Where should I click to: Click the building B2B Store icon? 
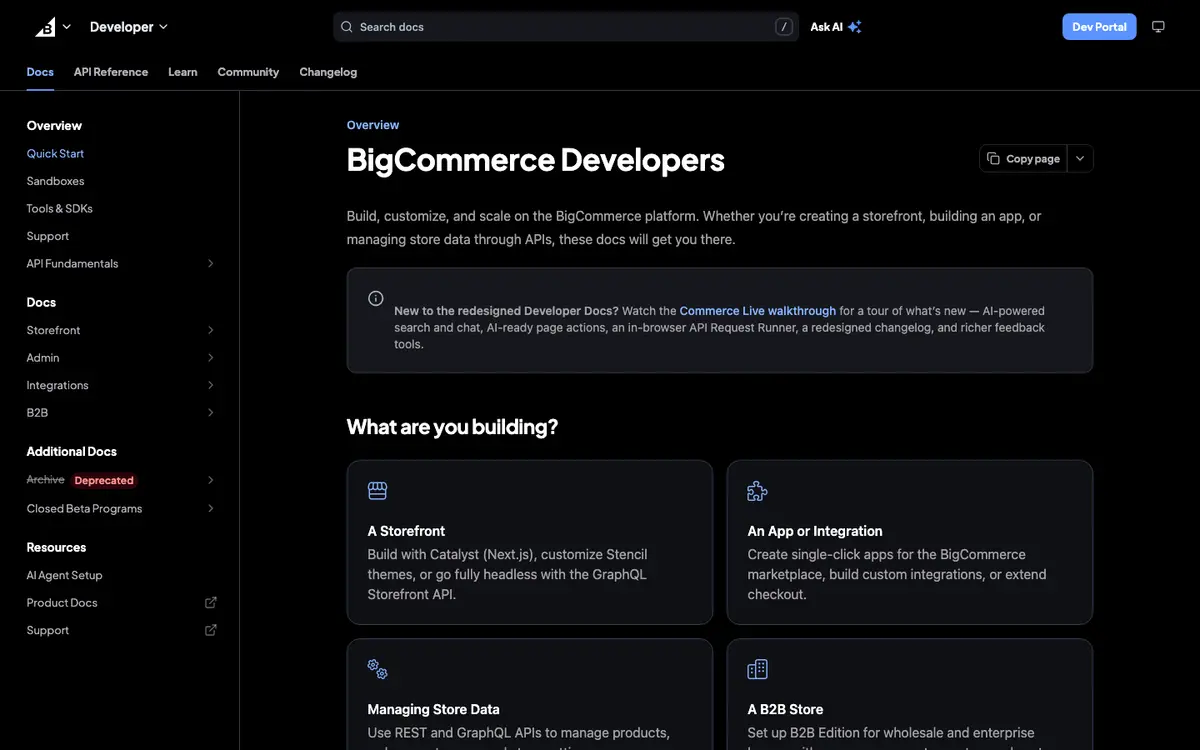pos(757,669)
